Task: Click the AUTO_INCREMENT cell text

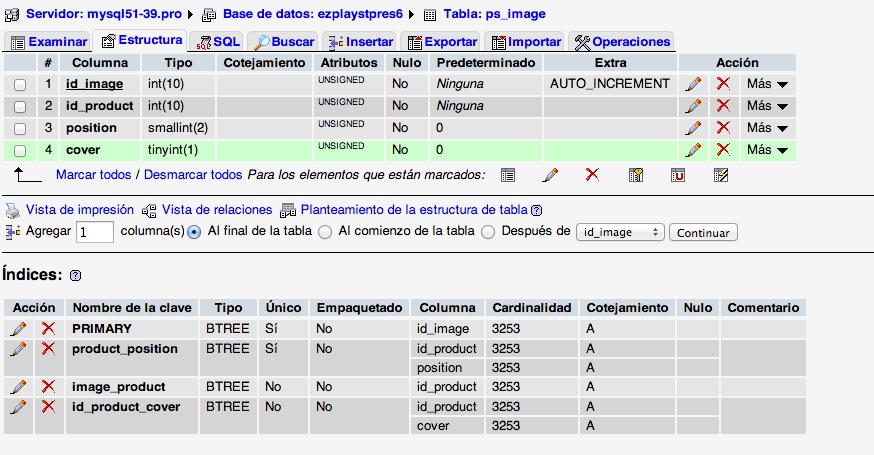Action: 610,84
